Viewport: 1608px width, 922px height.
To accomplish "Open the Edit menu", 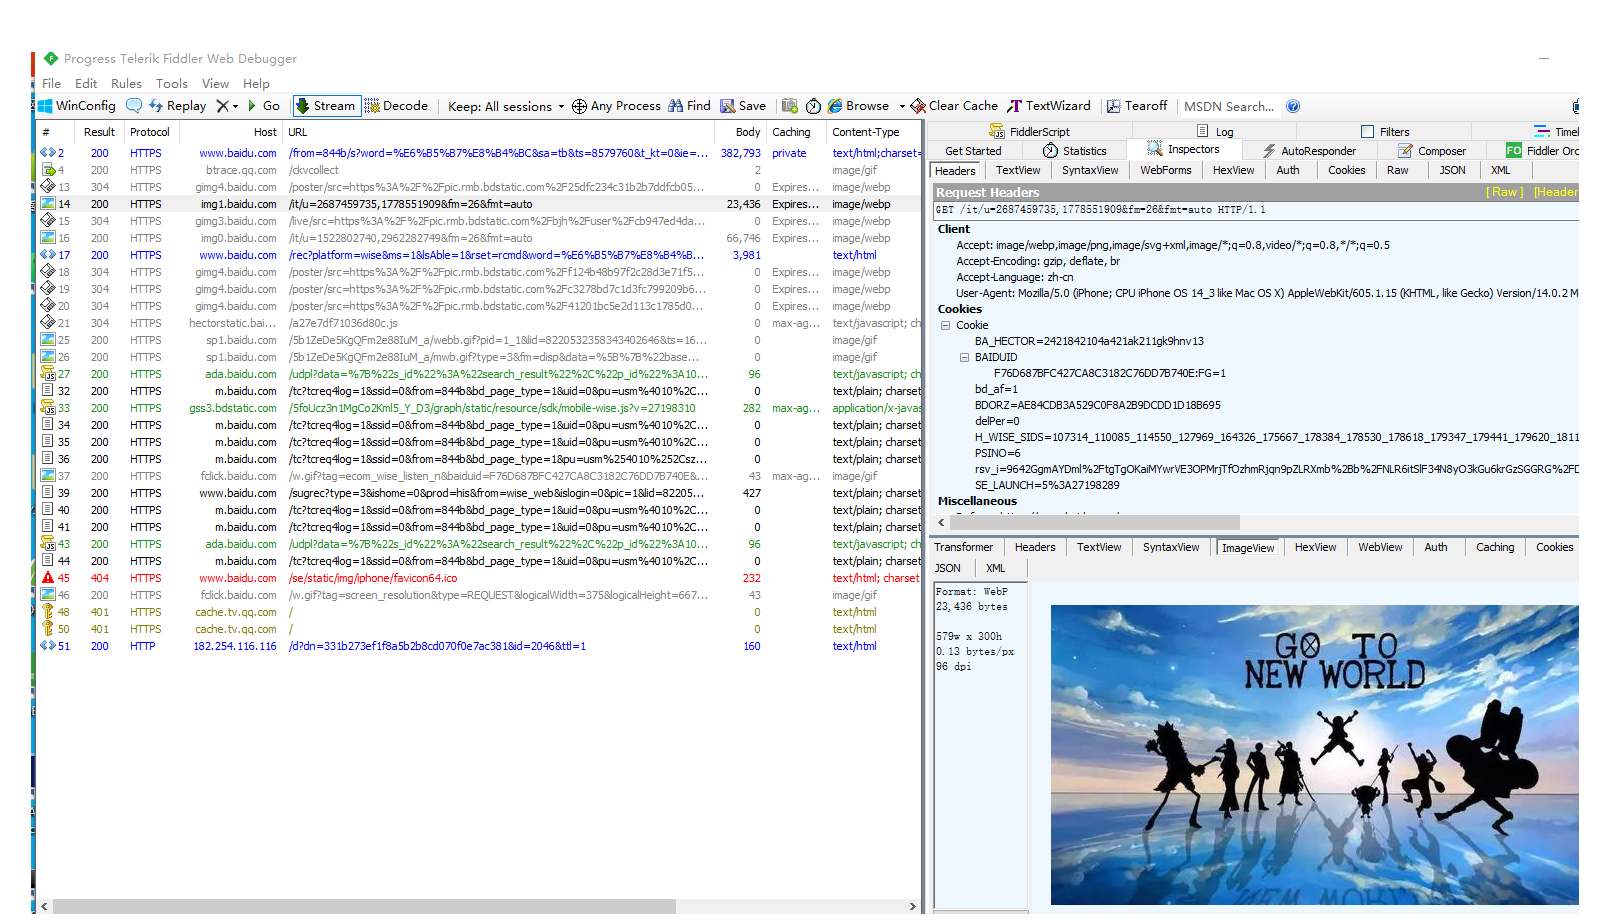I will [x=86, y=84].
